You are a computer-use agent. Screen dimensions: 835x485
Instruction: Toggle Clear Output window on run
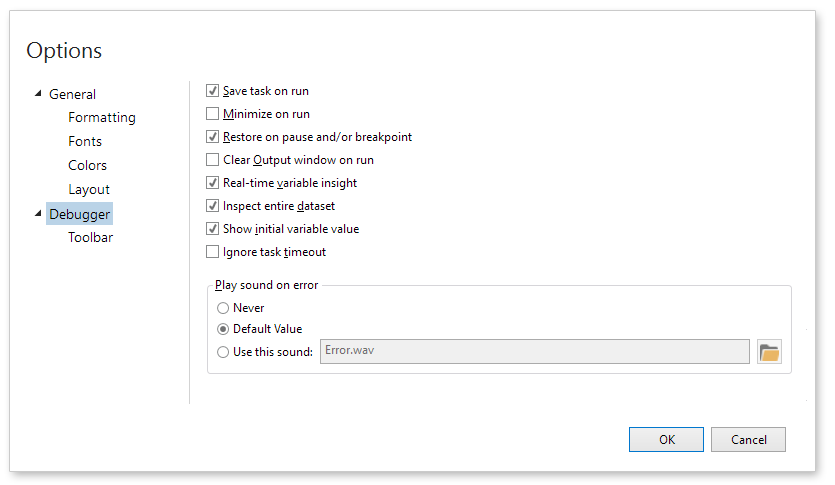(212, 160)
